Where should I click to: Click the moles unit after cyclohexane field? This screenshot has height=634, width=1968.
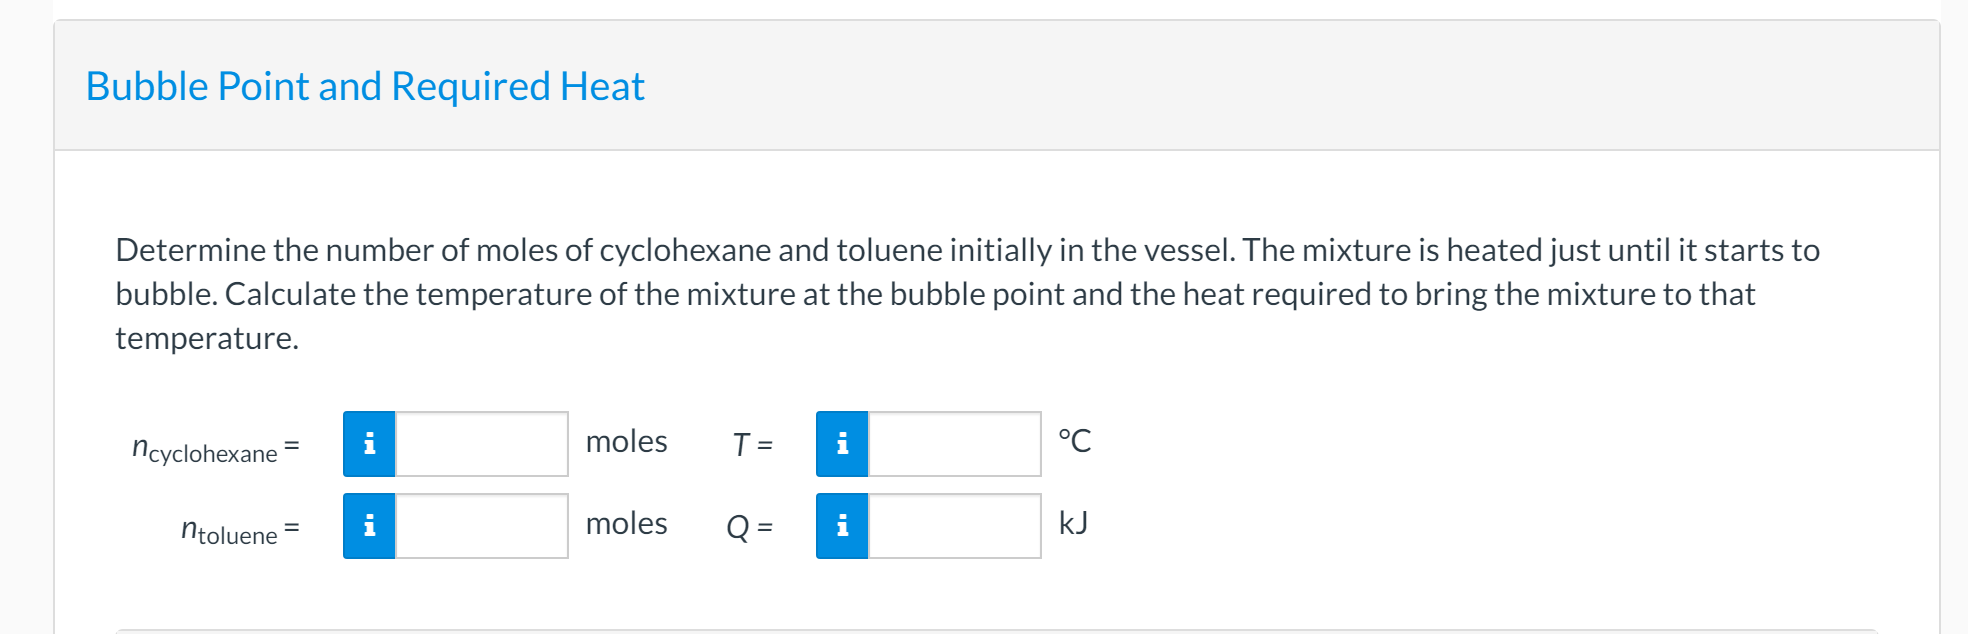[626, 442]
